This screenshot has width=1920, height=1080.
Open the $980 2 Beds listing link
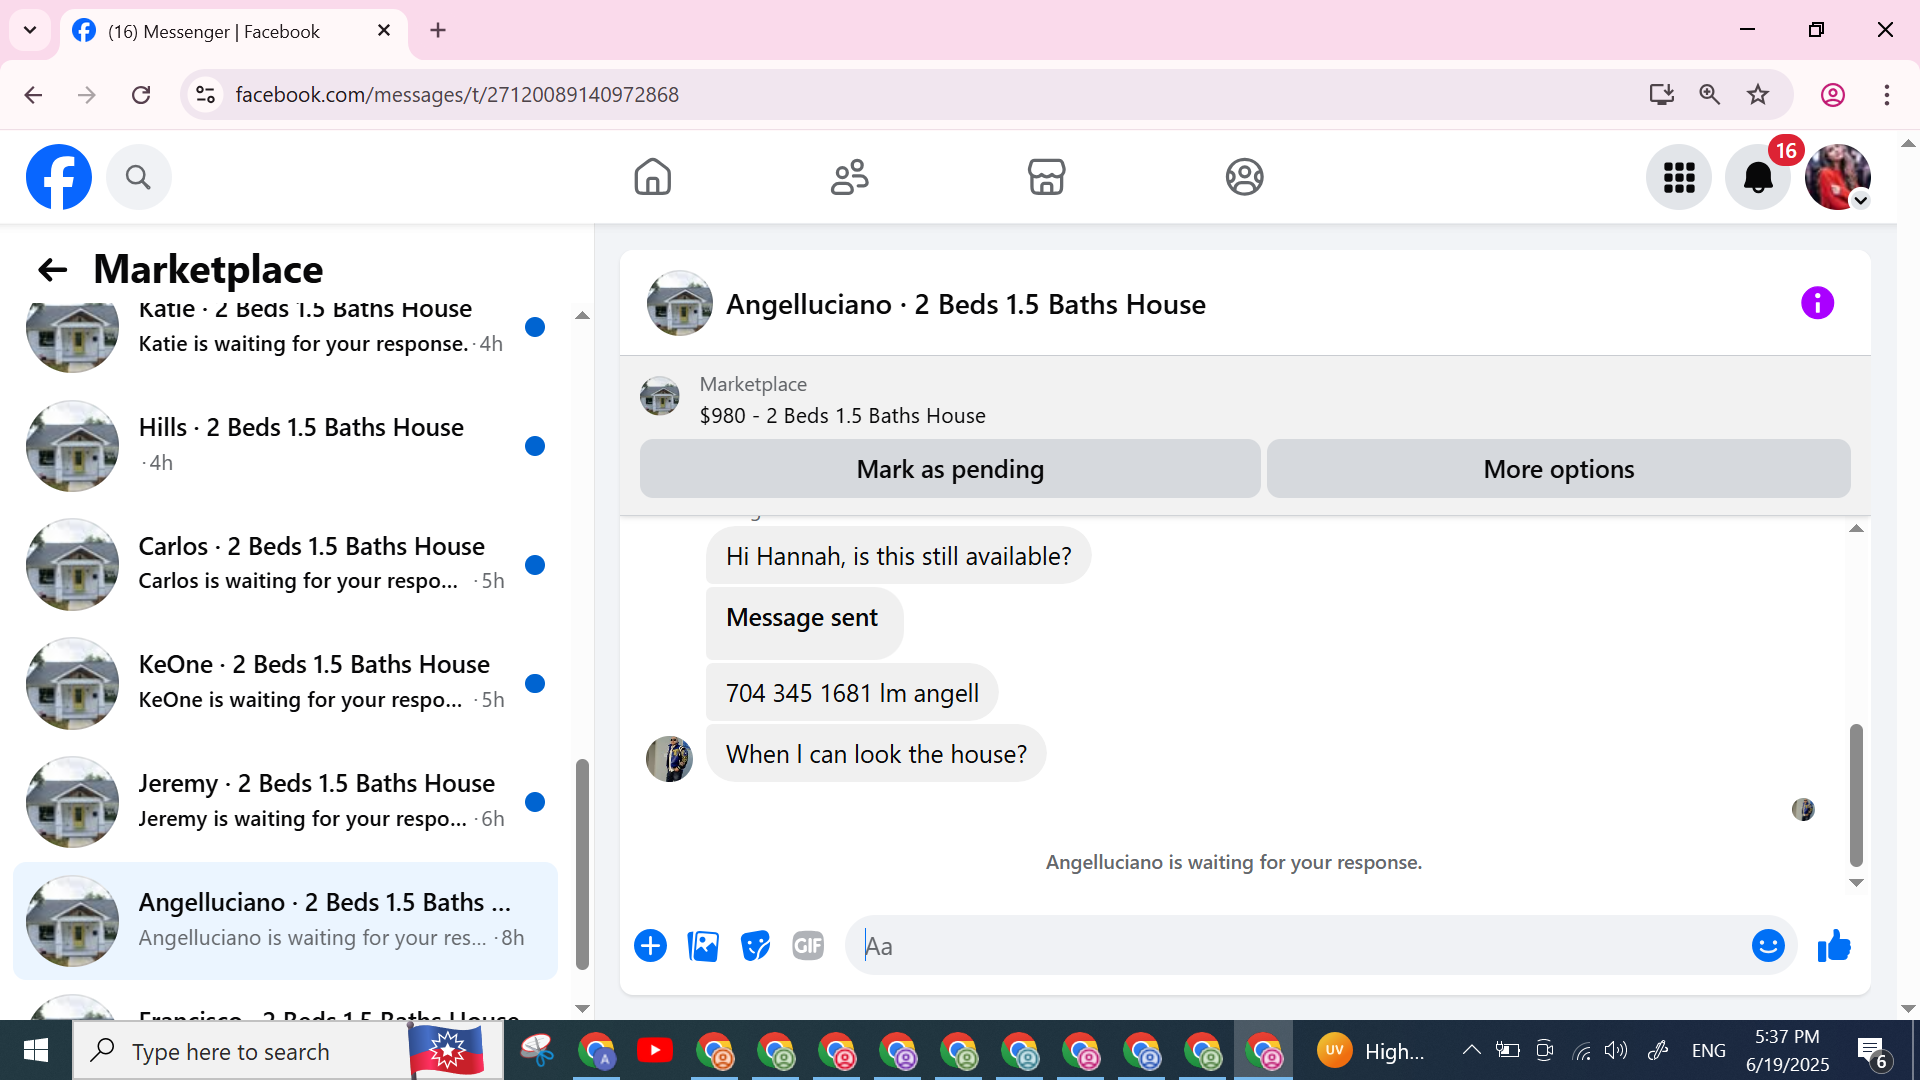[x=842, y=415]
